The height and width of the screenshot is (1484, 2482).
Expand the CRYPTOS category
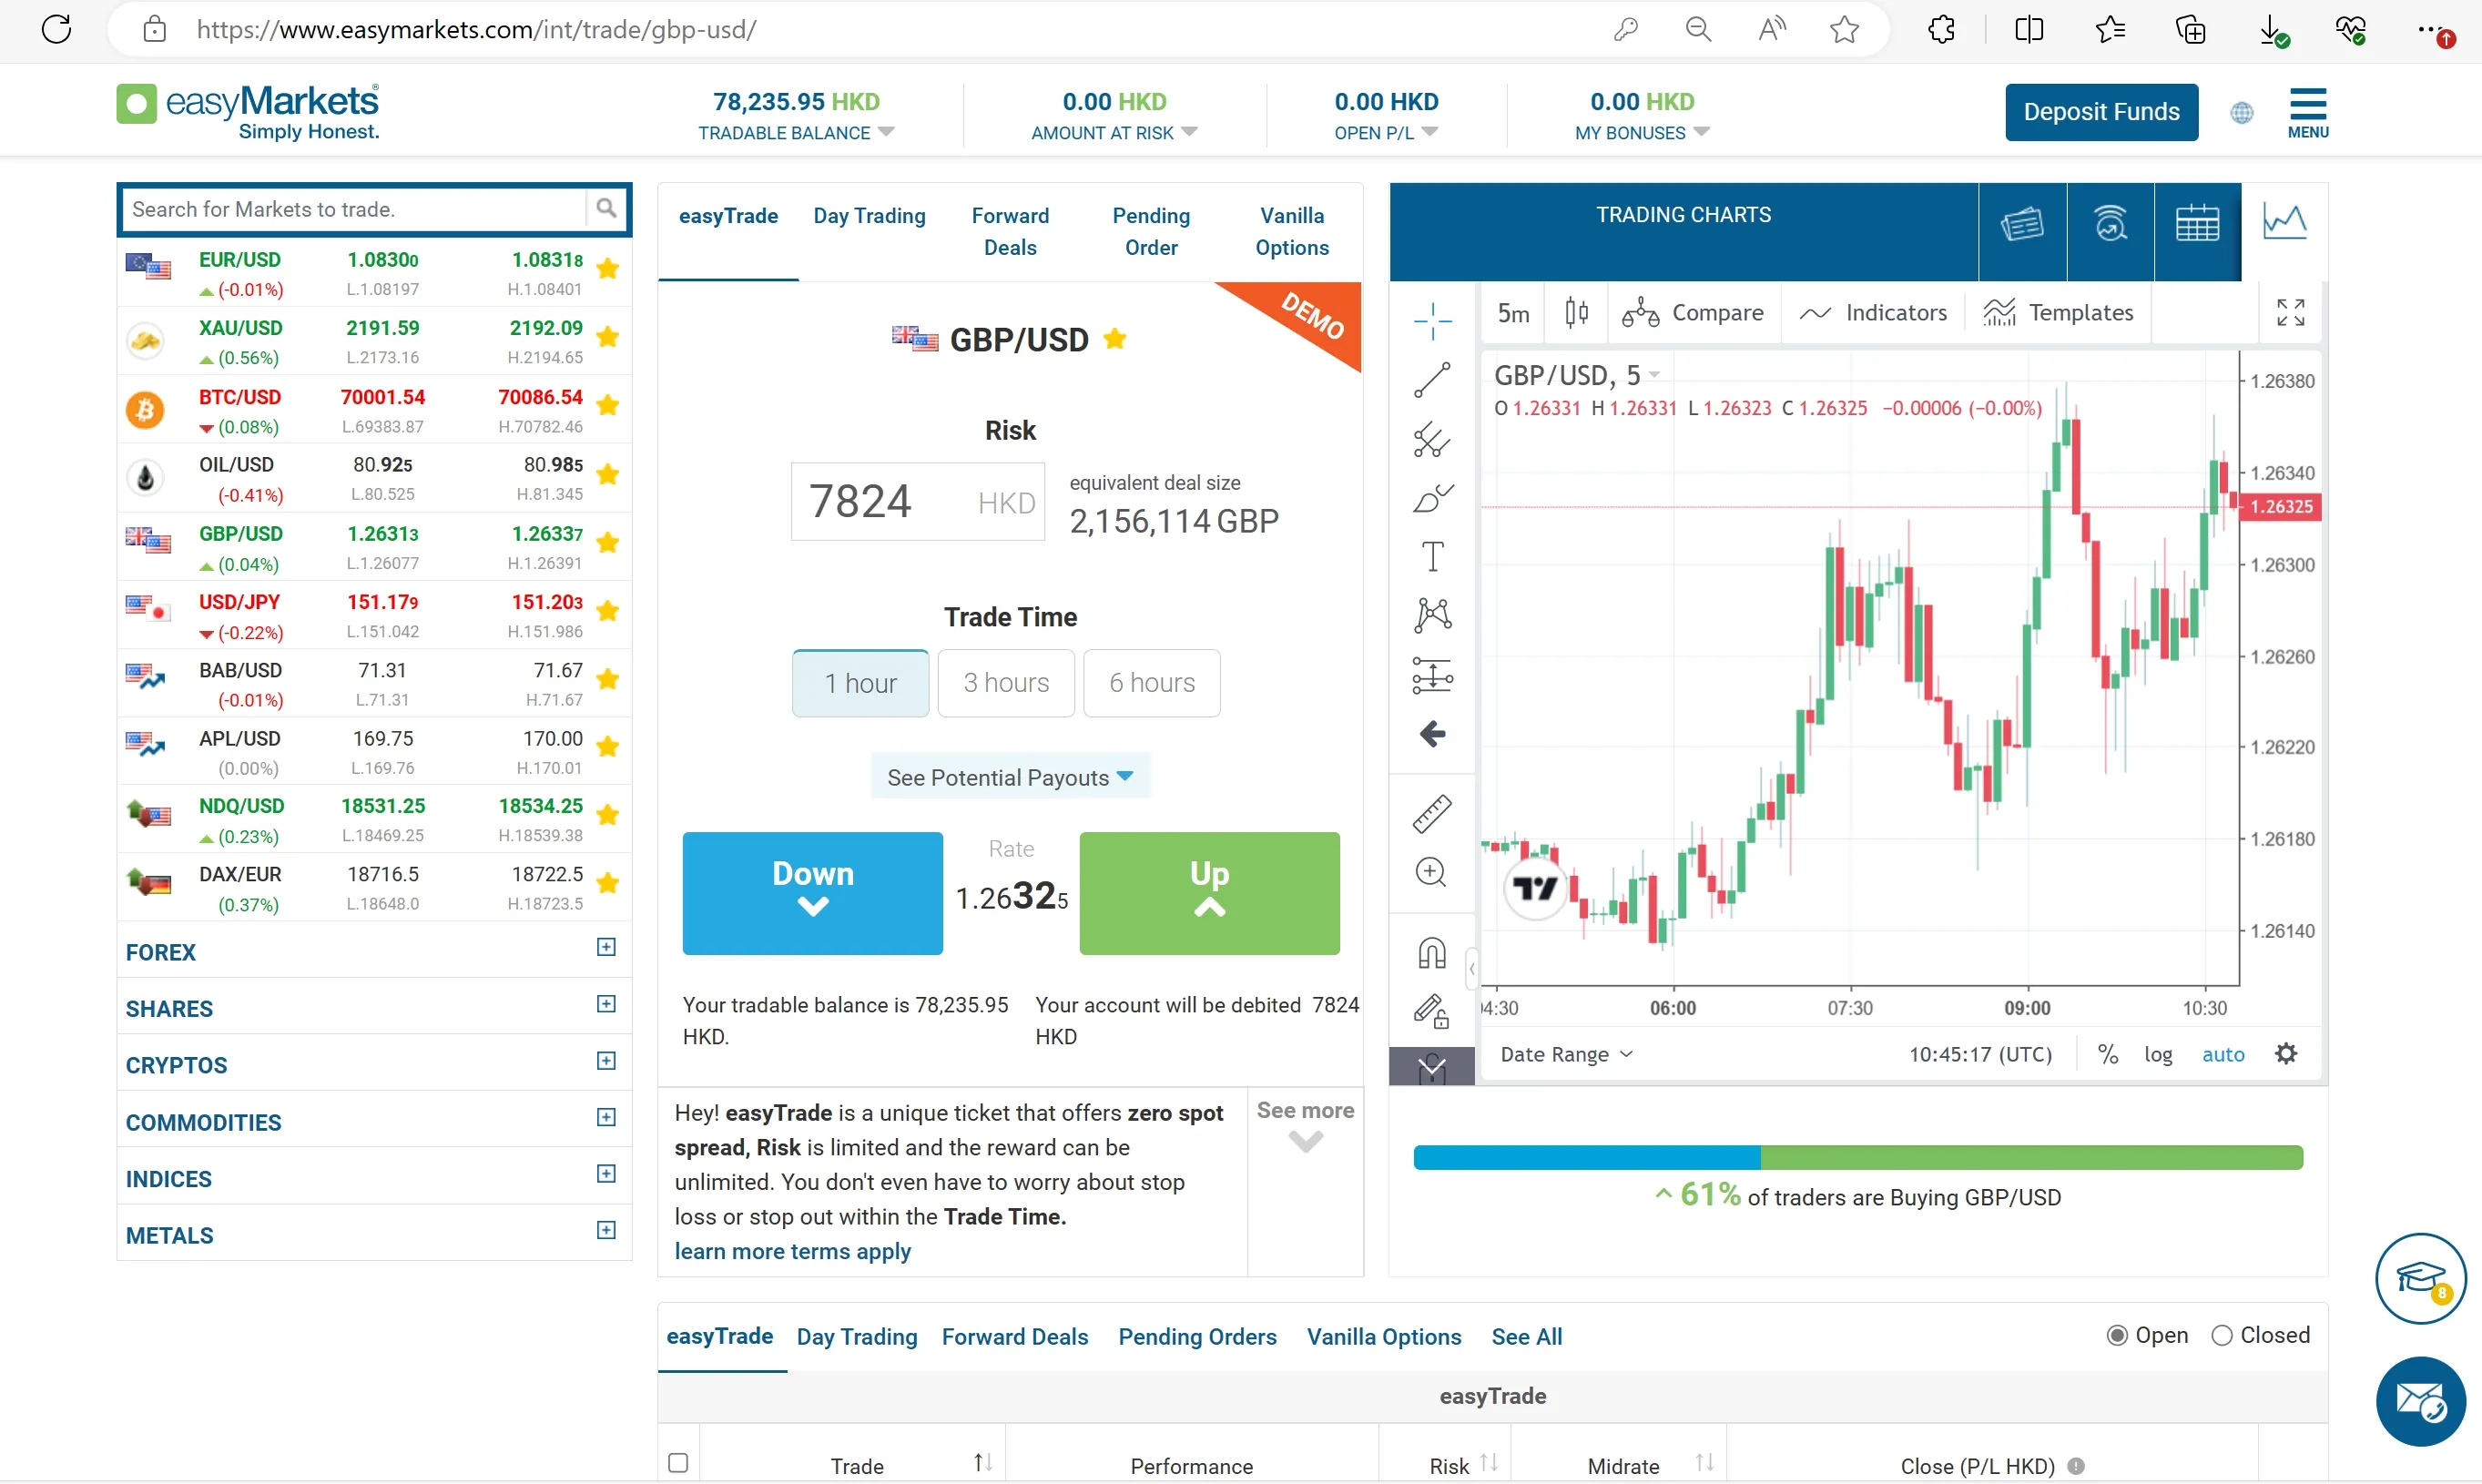[606, 1061]
